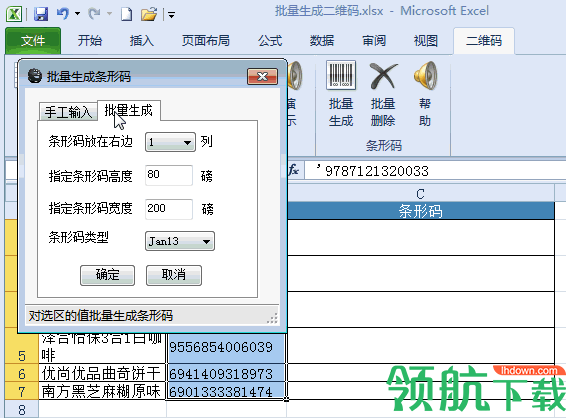Close the 批量生成条形码 dialog

click(262, 77)
